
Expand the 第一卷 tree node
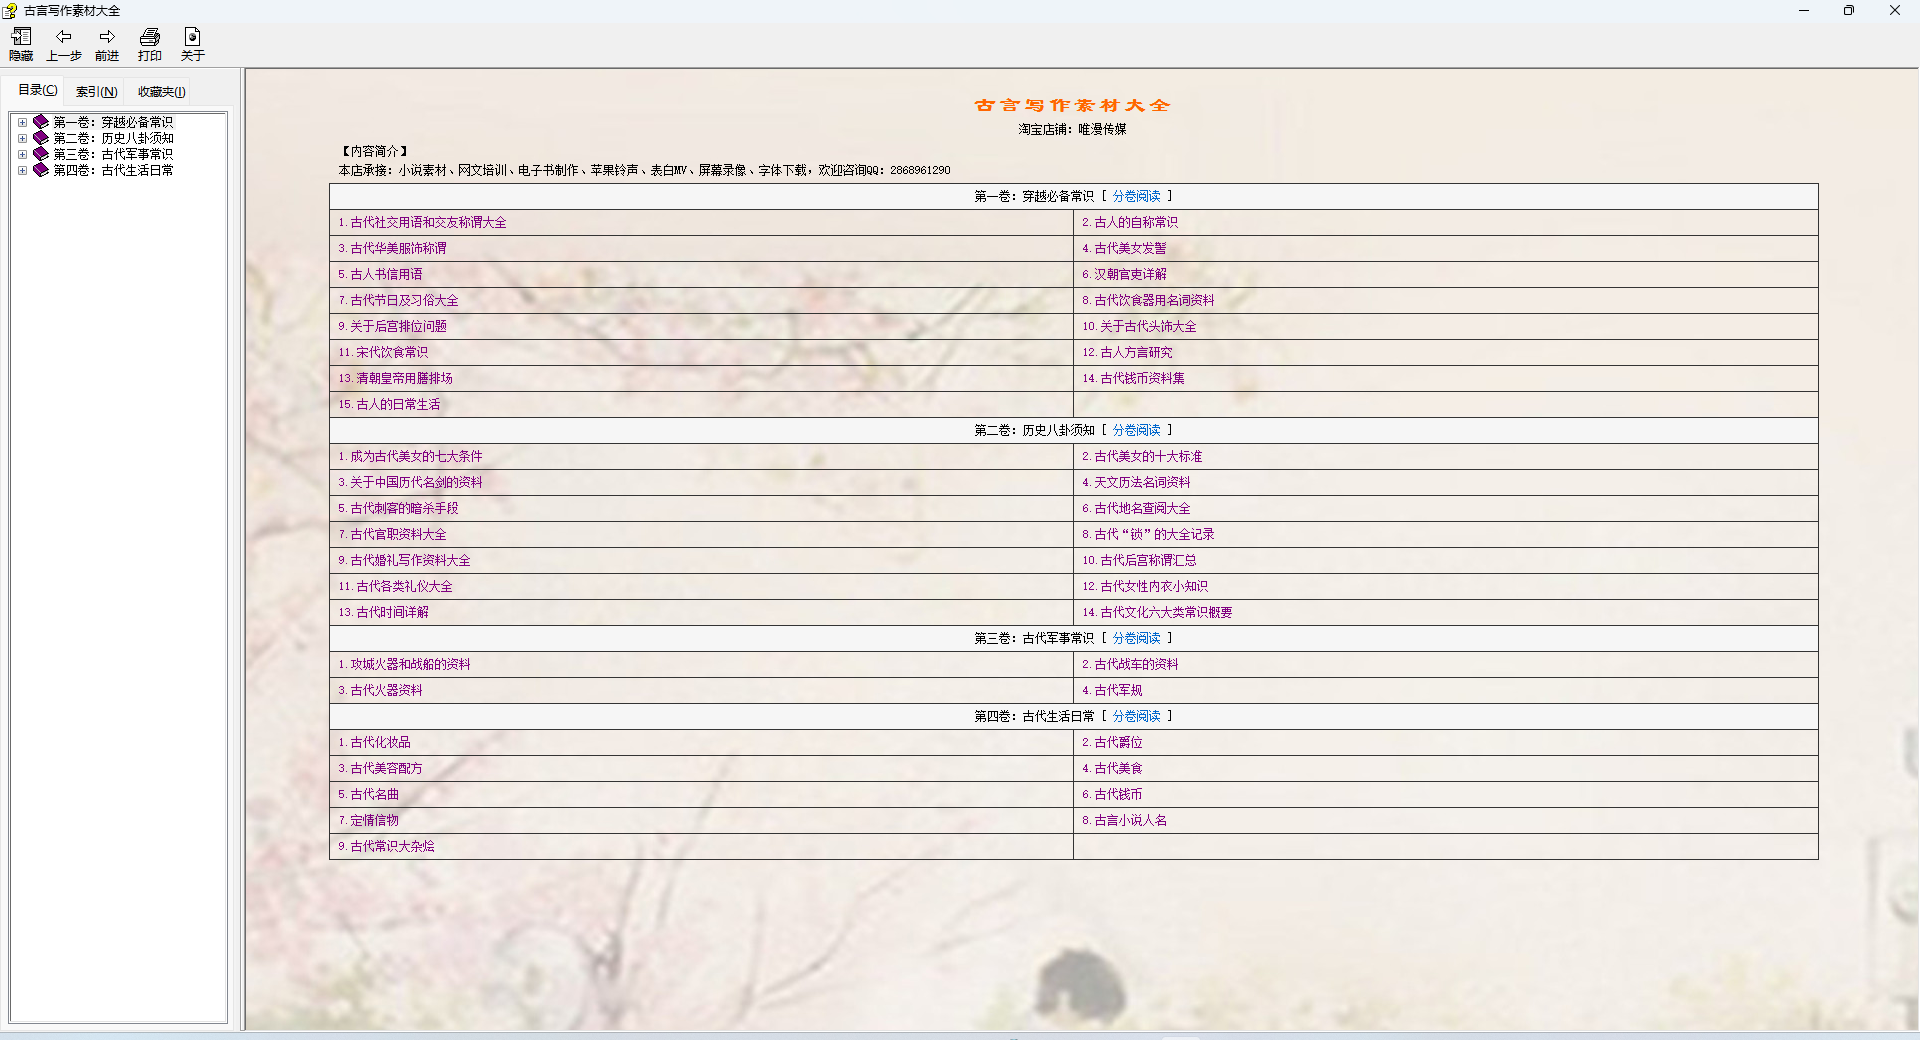[22, 122]
